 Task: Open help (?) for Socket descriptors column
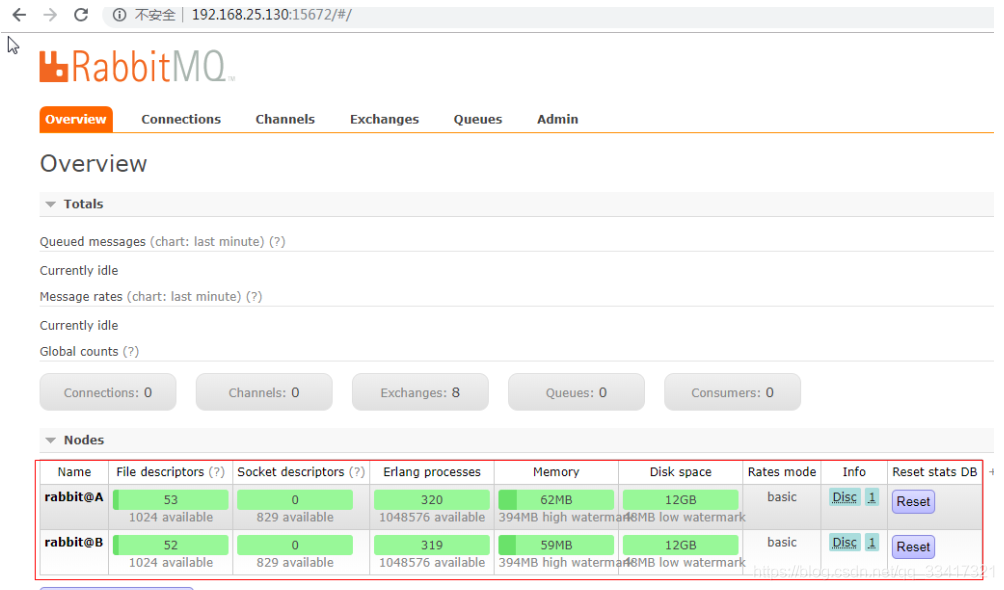pos(357,472)
